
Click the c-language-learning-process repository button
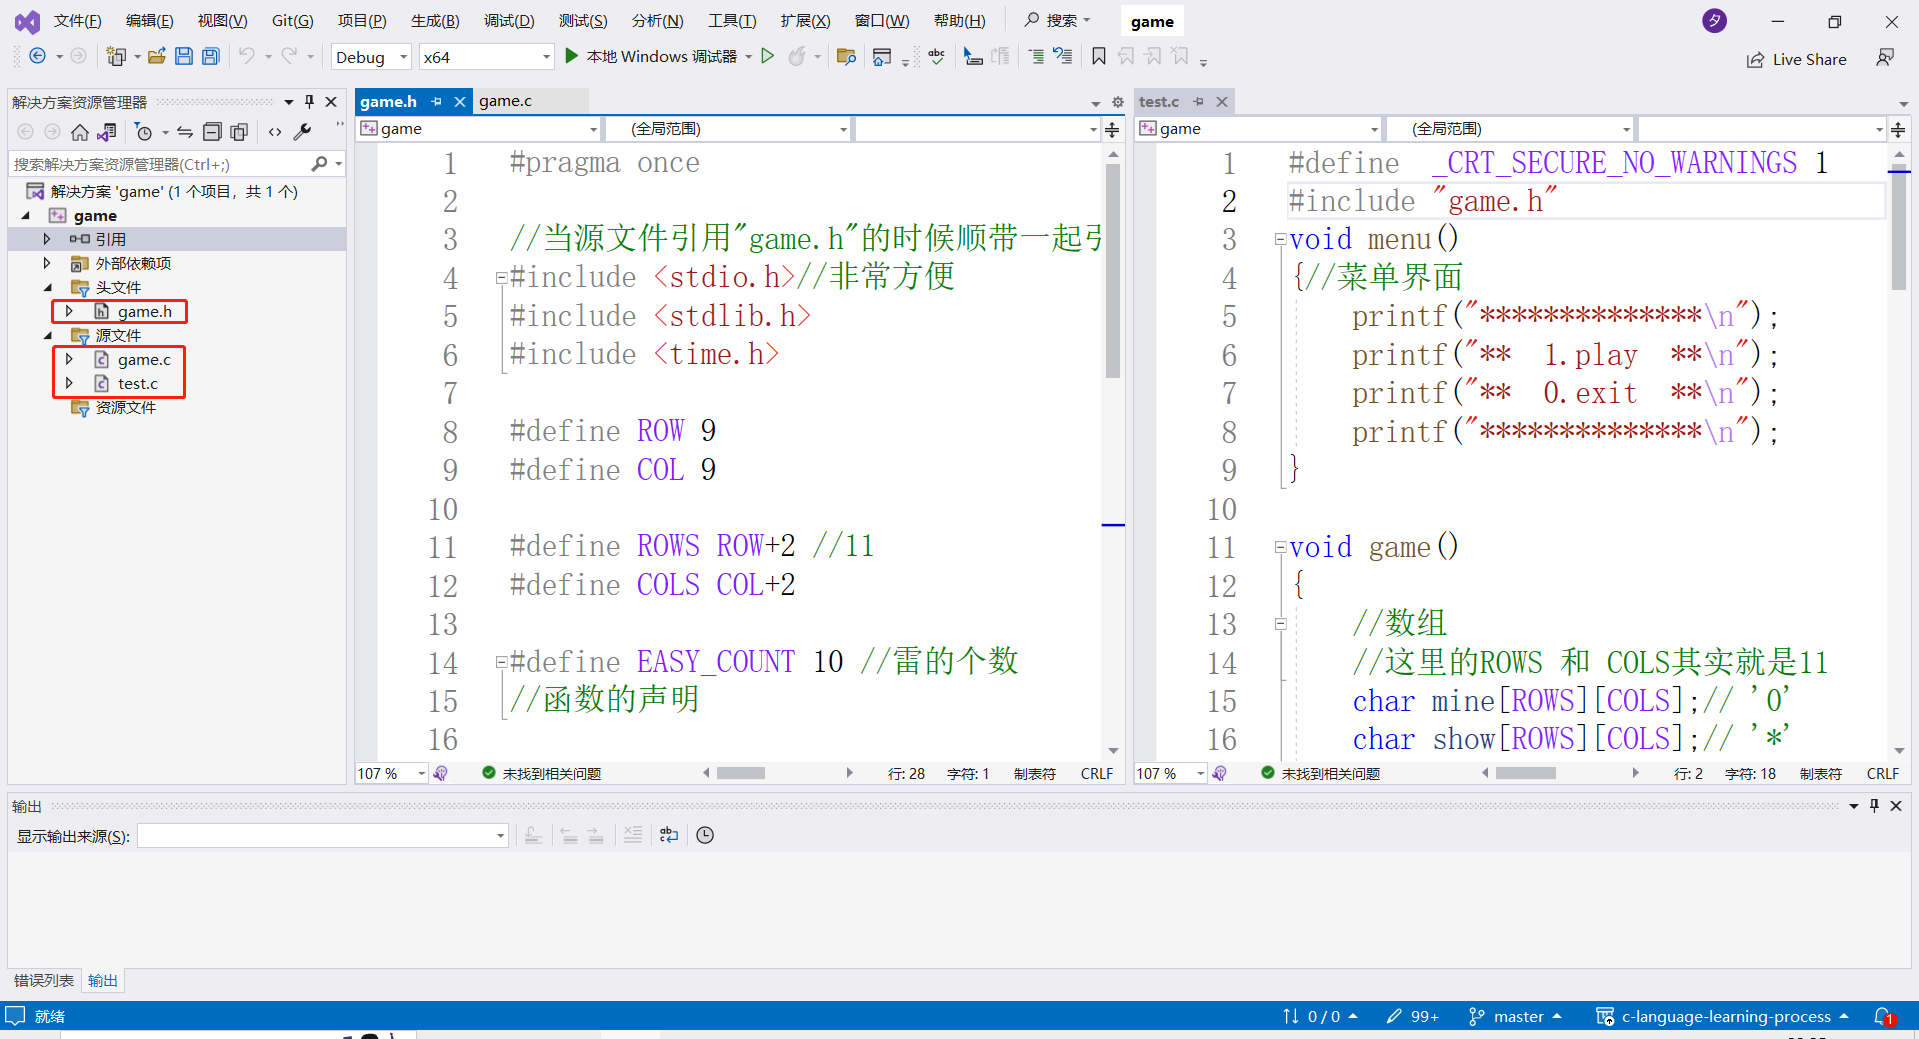(1722, 1016)
